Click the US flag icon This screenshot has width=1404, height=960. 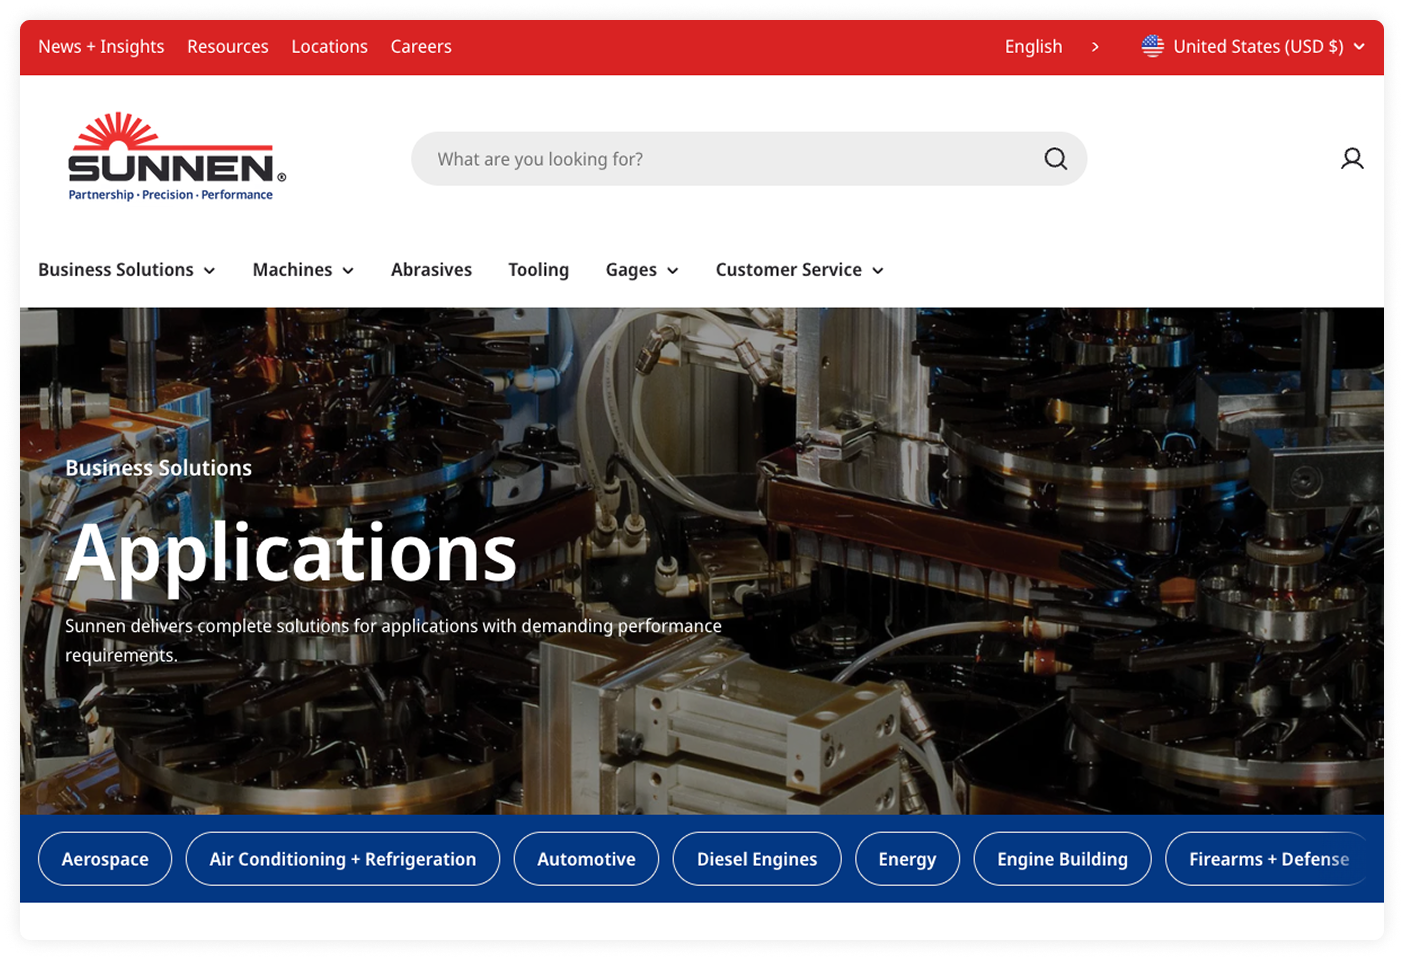click(1153, 46)
